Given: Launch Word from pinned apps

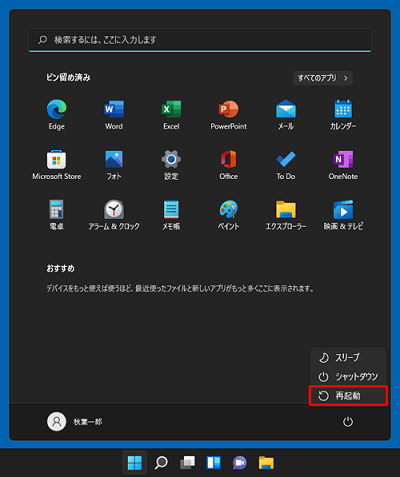Looking at the screenshot, I should tap(114, 115).
